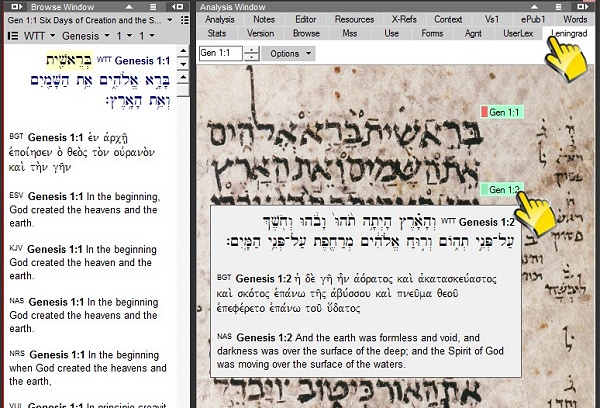
Task: Select the Leningrad tab
Action: 569,34
